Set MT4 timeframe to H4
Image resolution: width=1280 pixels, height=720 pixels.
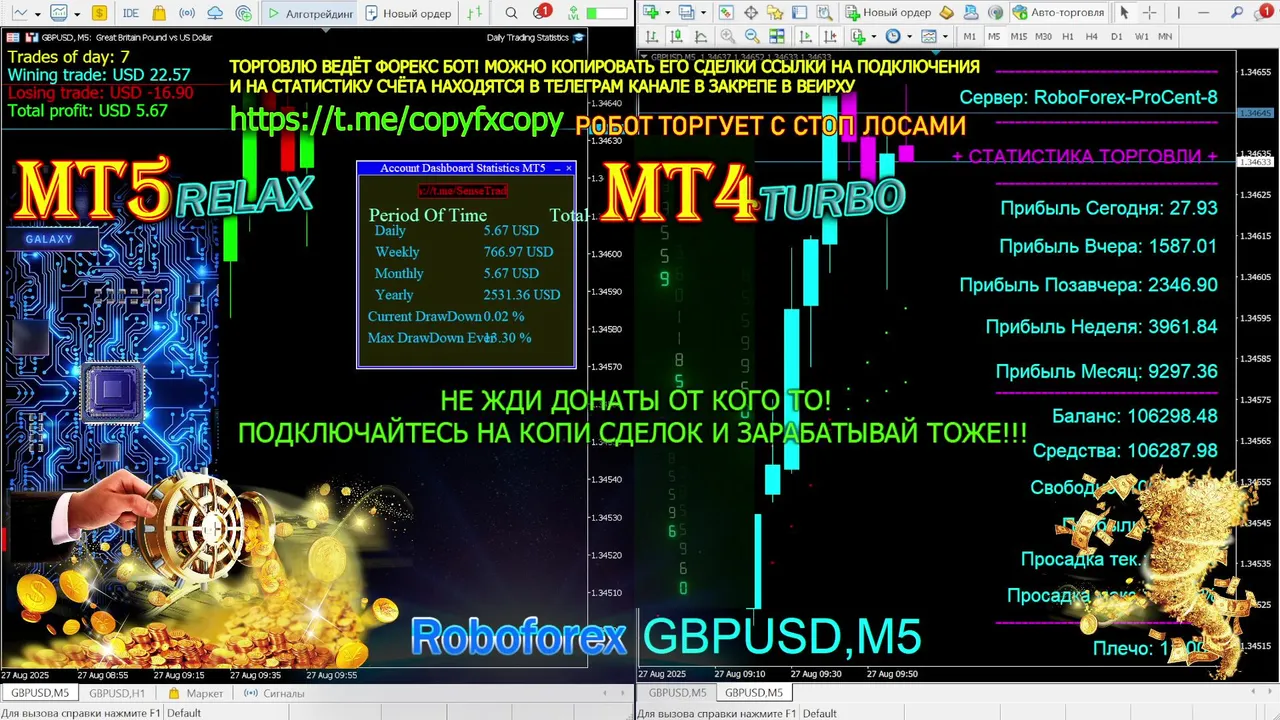(1092, 36)
